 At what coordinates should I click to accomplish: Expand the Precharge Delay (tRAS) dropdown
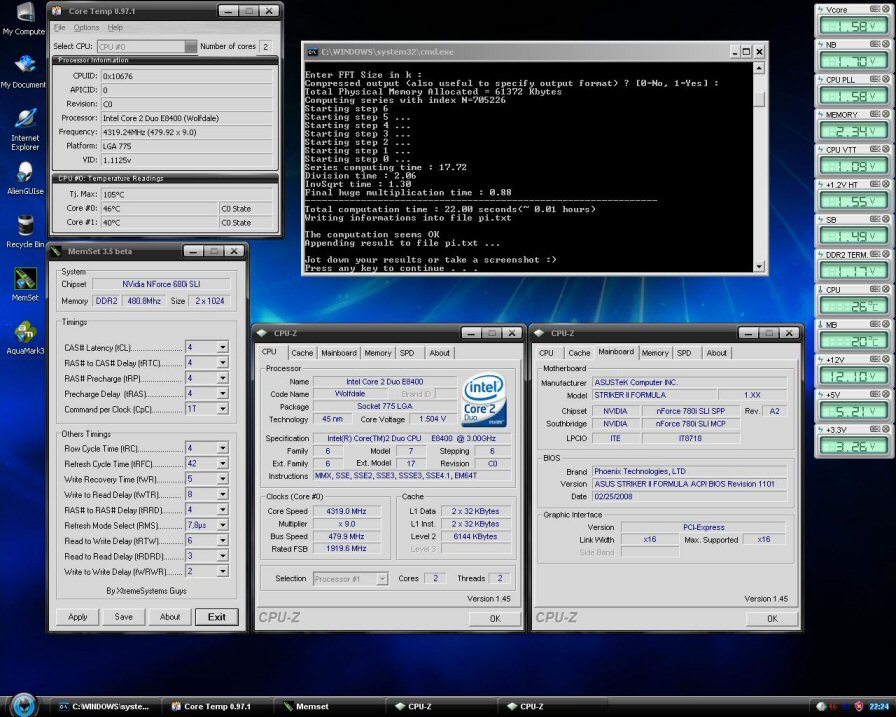[222, 393]
